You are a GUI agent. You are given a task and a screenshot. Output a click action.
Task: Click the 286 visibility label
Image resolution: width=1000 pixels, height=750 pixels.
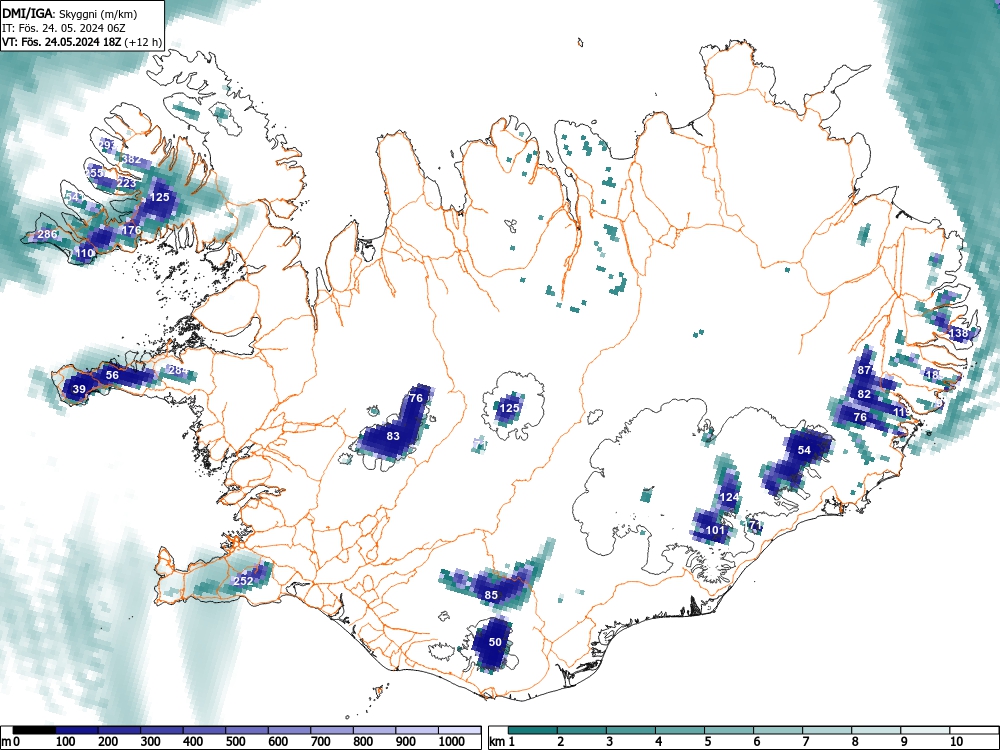[x=47, y=234]
